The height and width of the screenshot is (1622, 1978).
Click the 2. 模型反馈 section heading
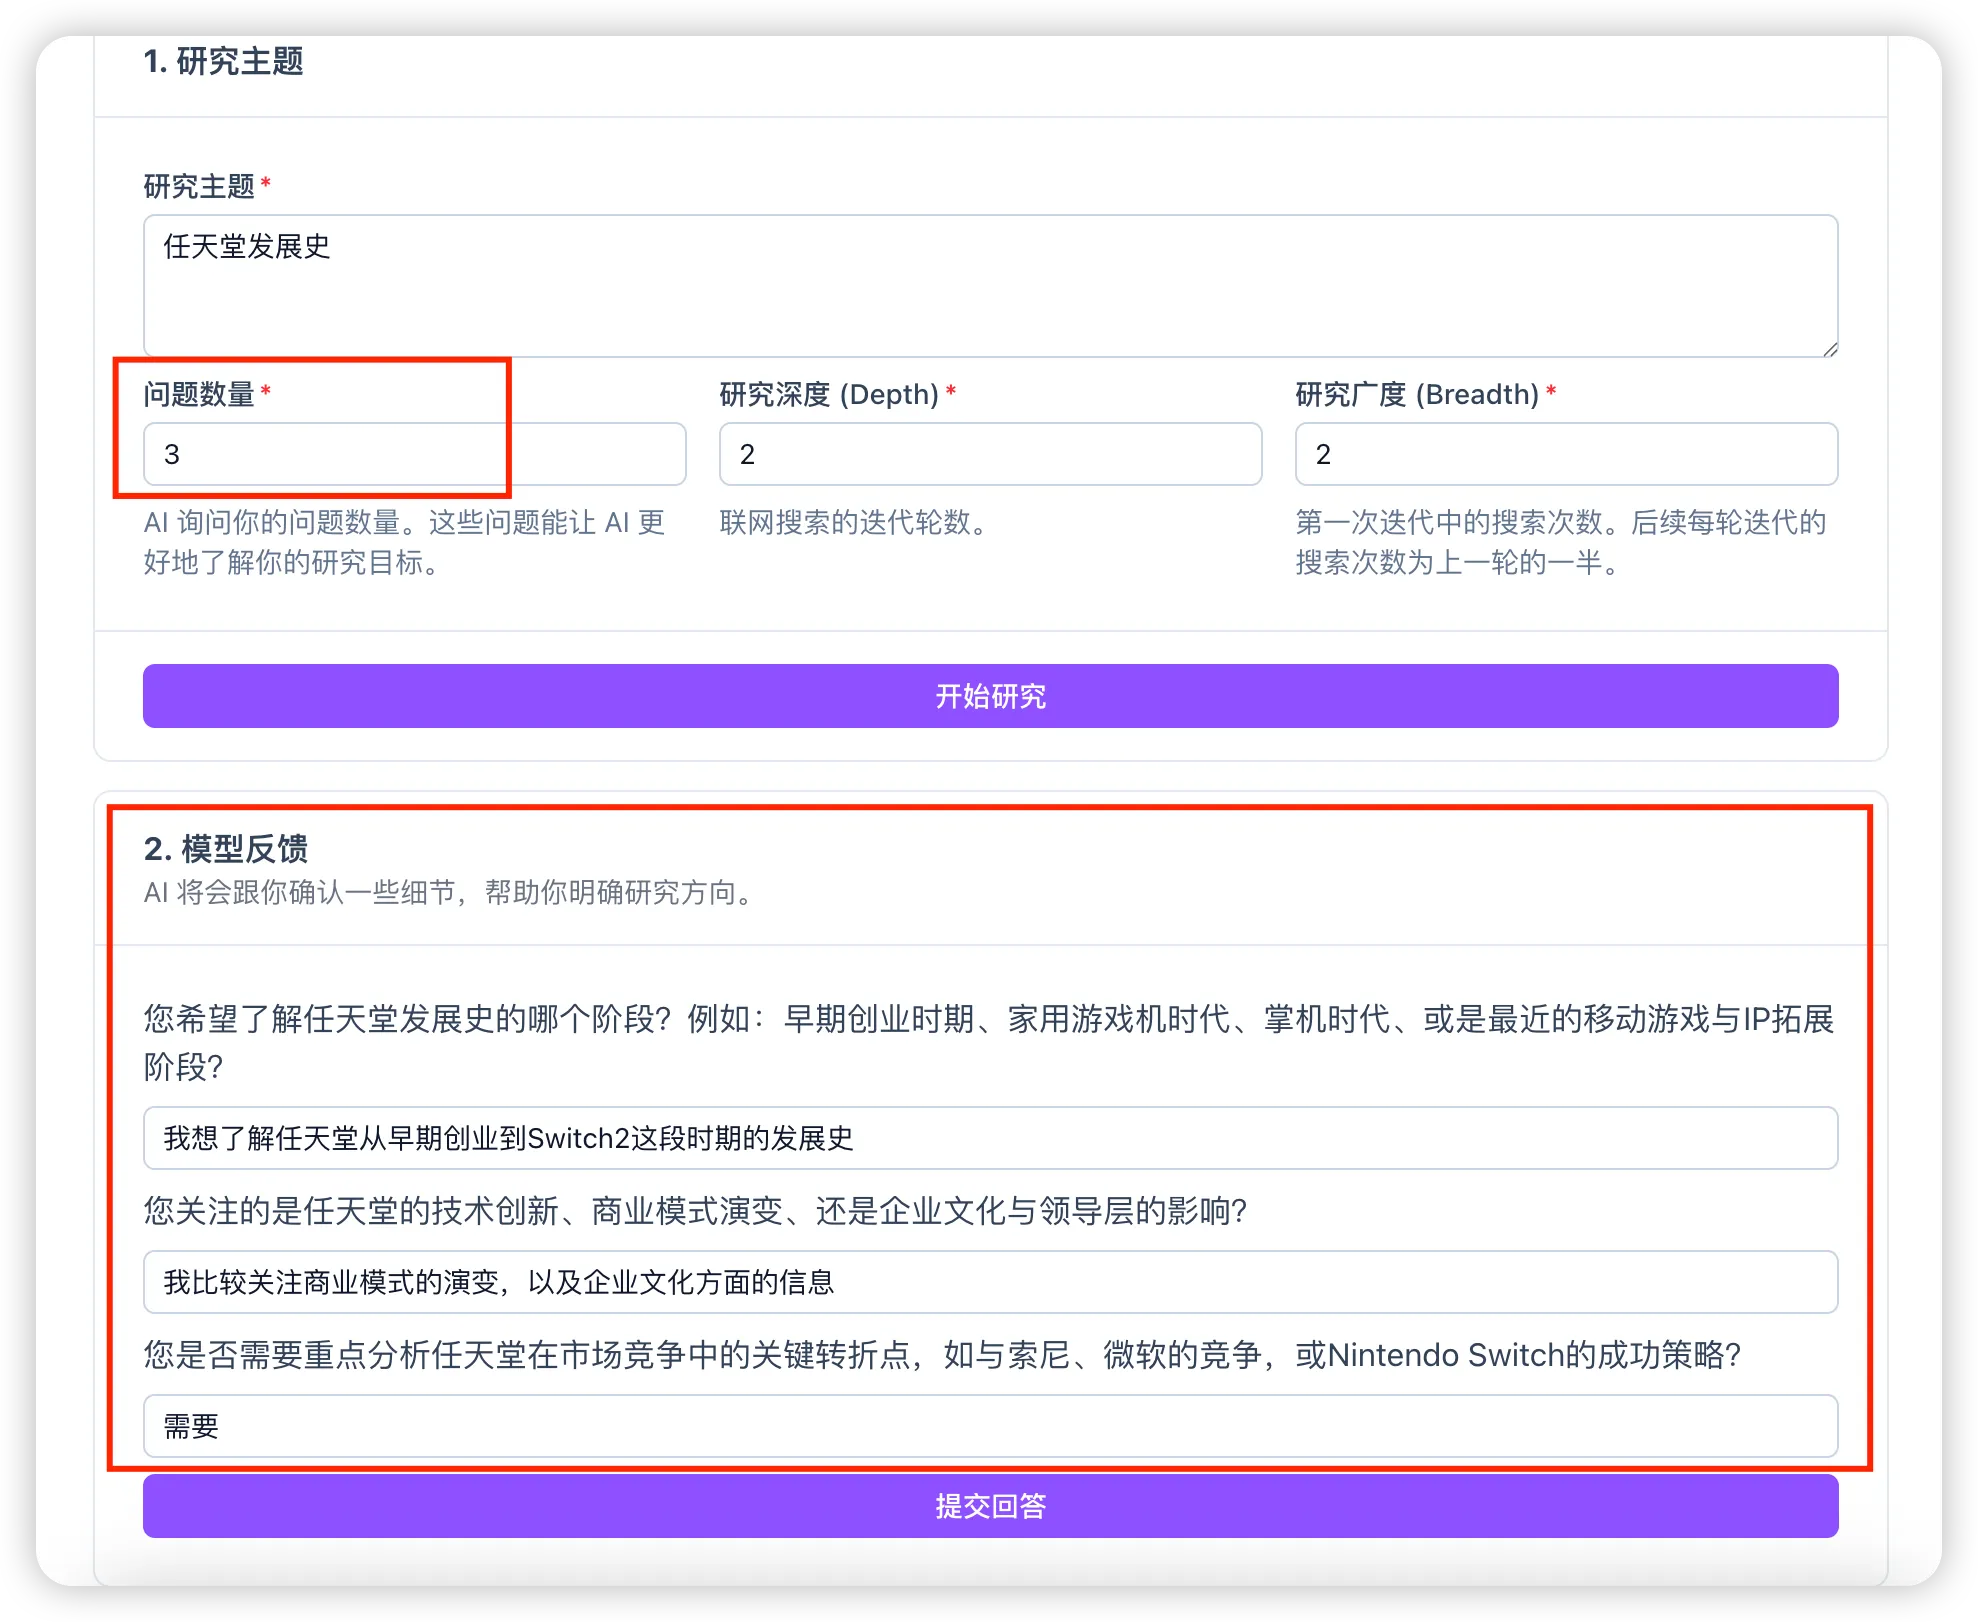click(x=226, y=849)
